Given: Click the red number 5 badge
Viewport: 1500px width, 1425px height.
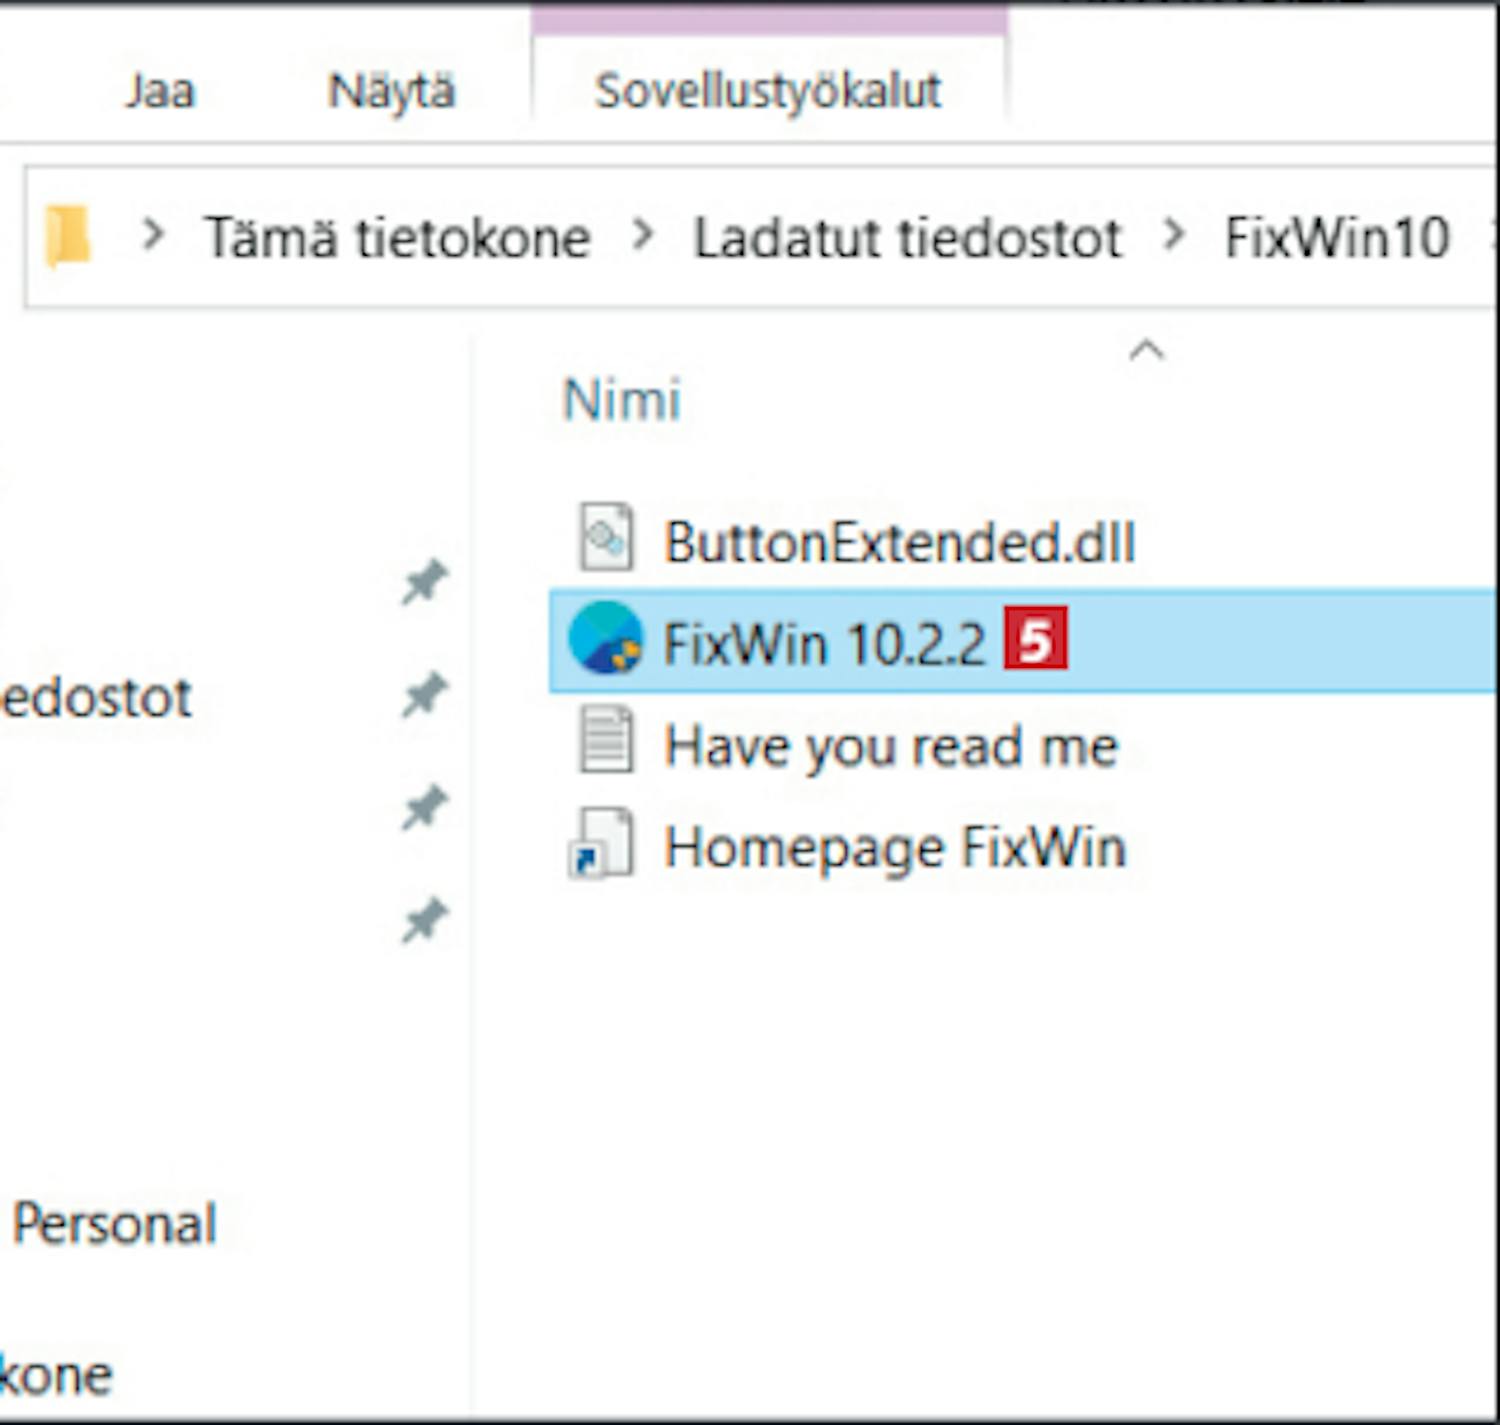Looking at the screenshot, I should 1035,639.
